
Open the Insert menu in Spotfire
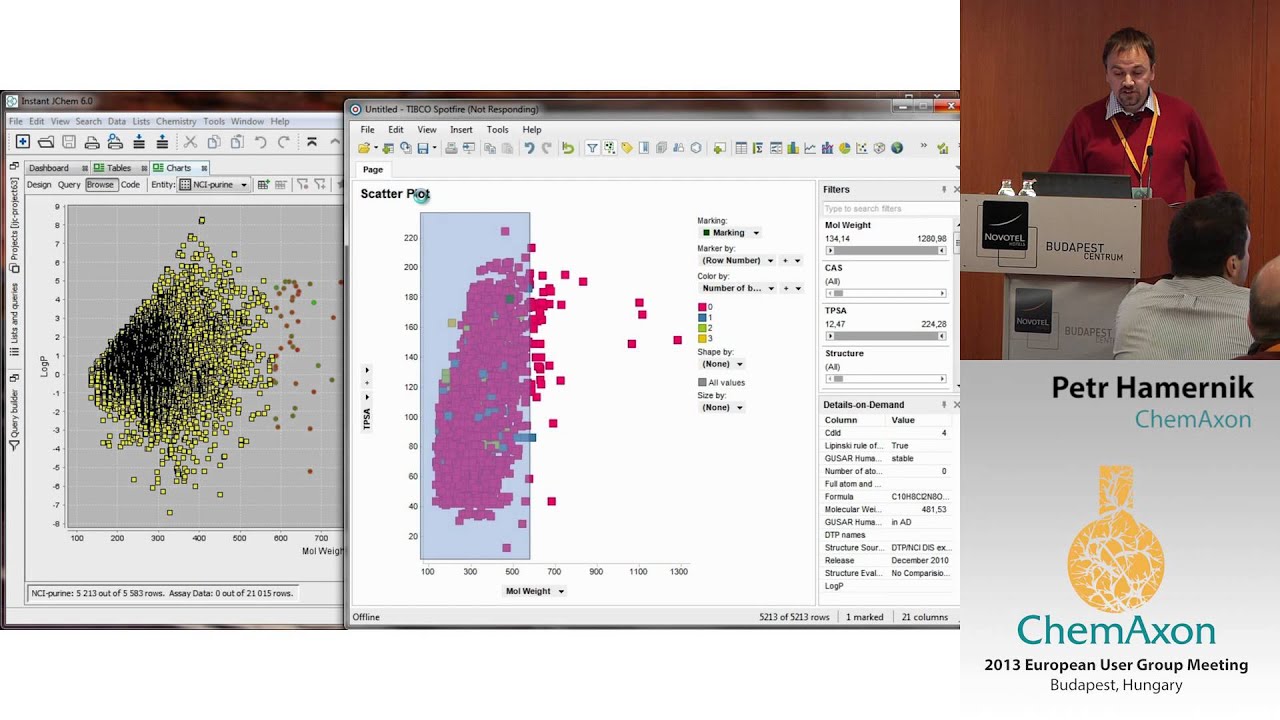click(461, 129)
